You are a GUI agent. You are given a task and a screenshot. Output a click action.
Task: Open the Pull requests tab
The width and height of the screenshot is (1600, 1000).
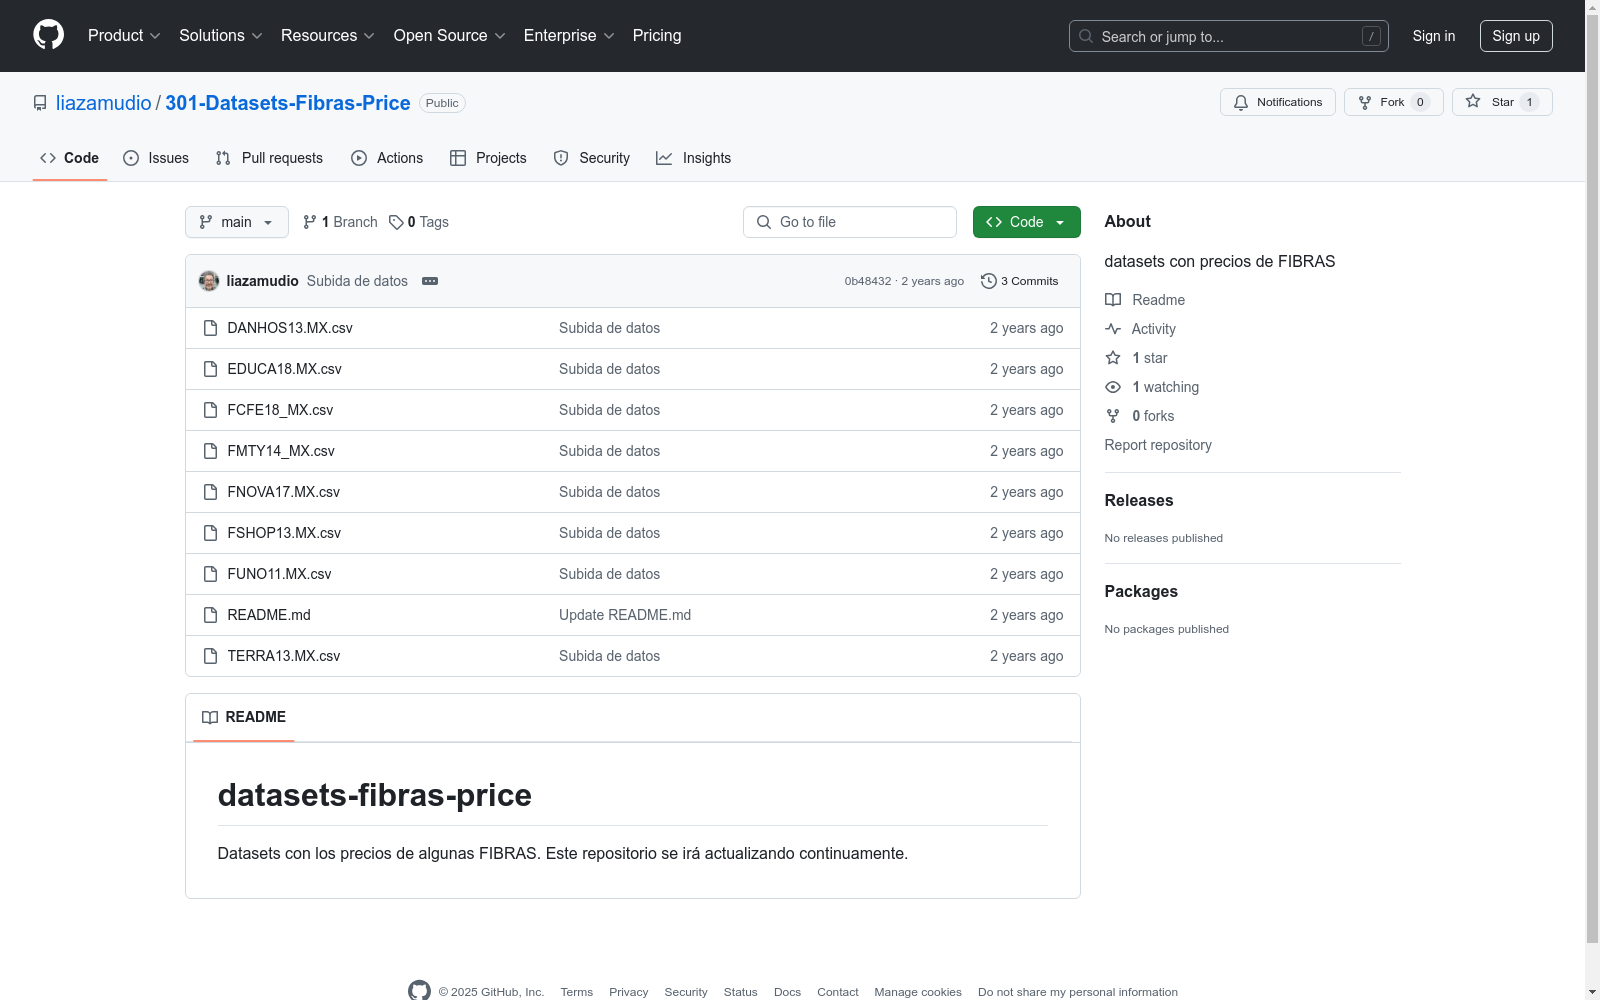tap(269, 158)
